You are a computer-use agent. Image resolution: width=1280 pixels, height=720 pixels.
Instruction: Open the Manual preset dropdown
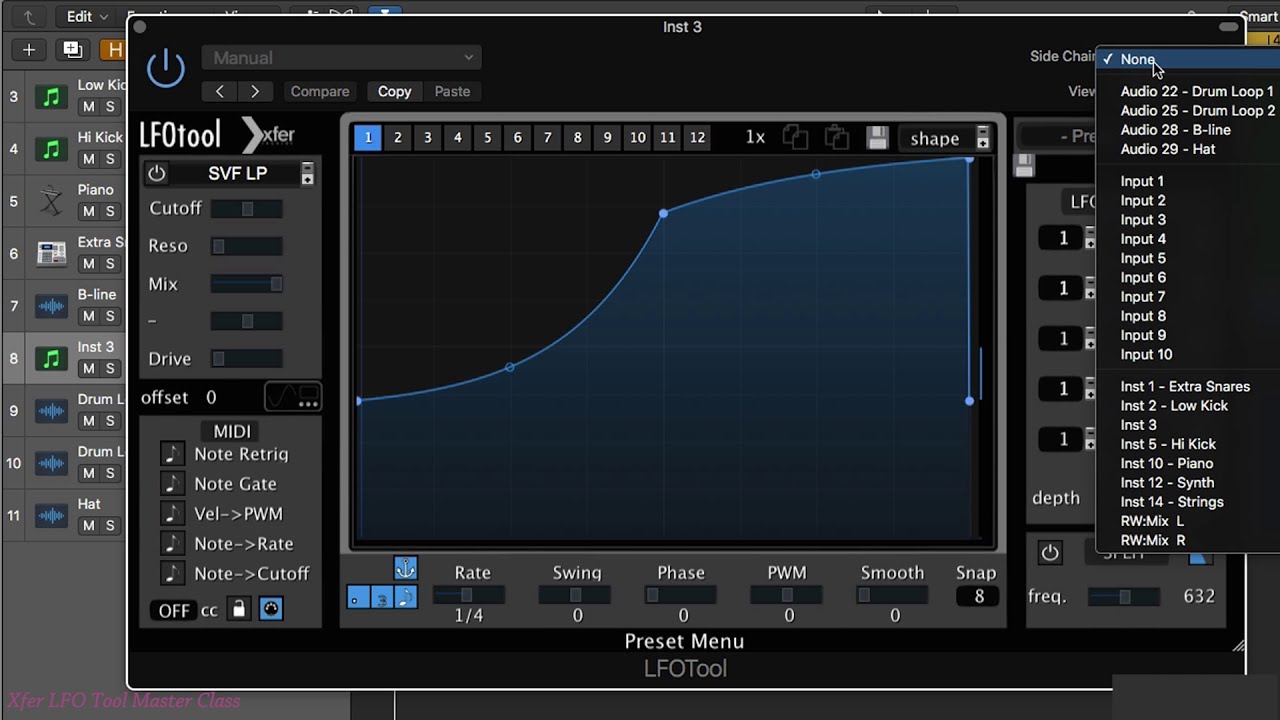342,58
